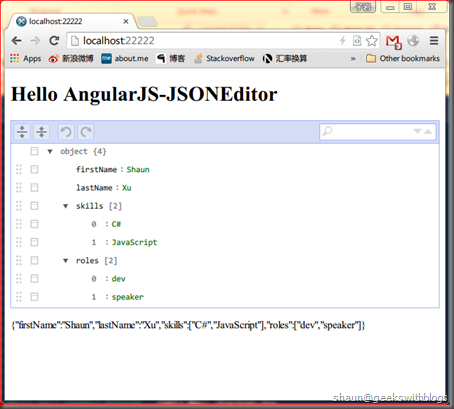Screen dimensions: 454x409
Task: Close the localhost:22222 tab
Action: point(126,22)
